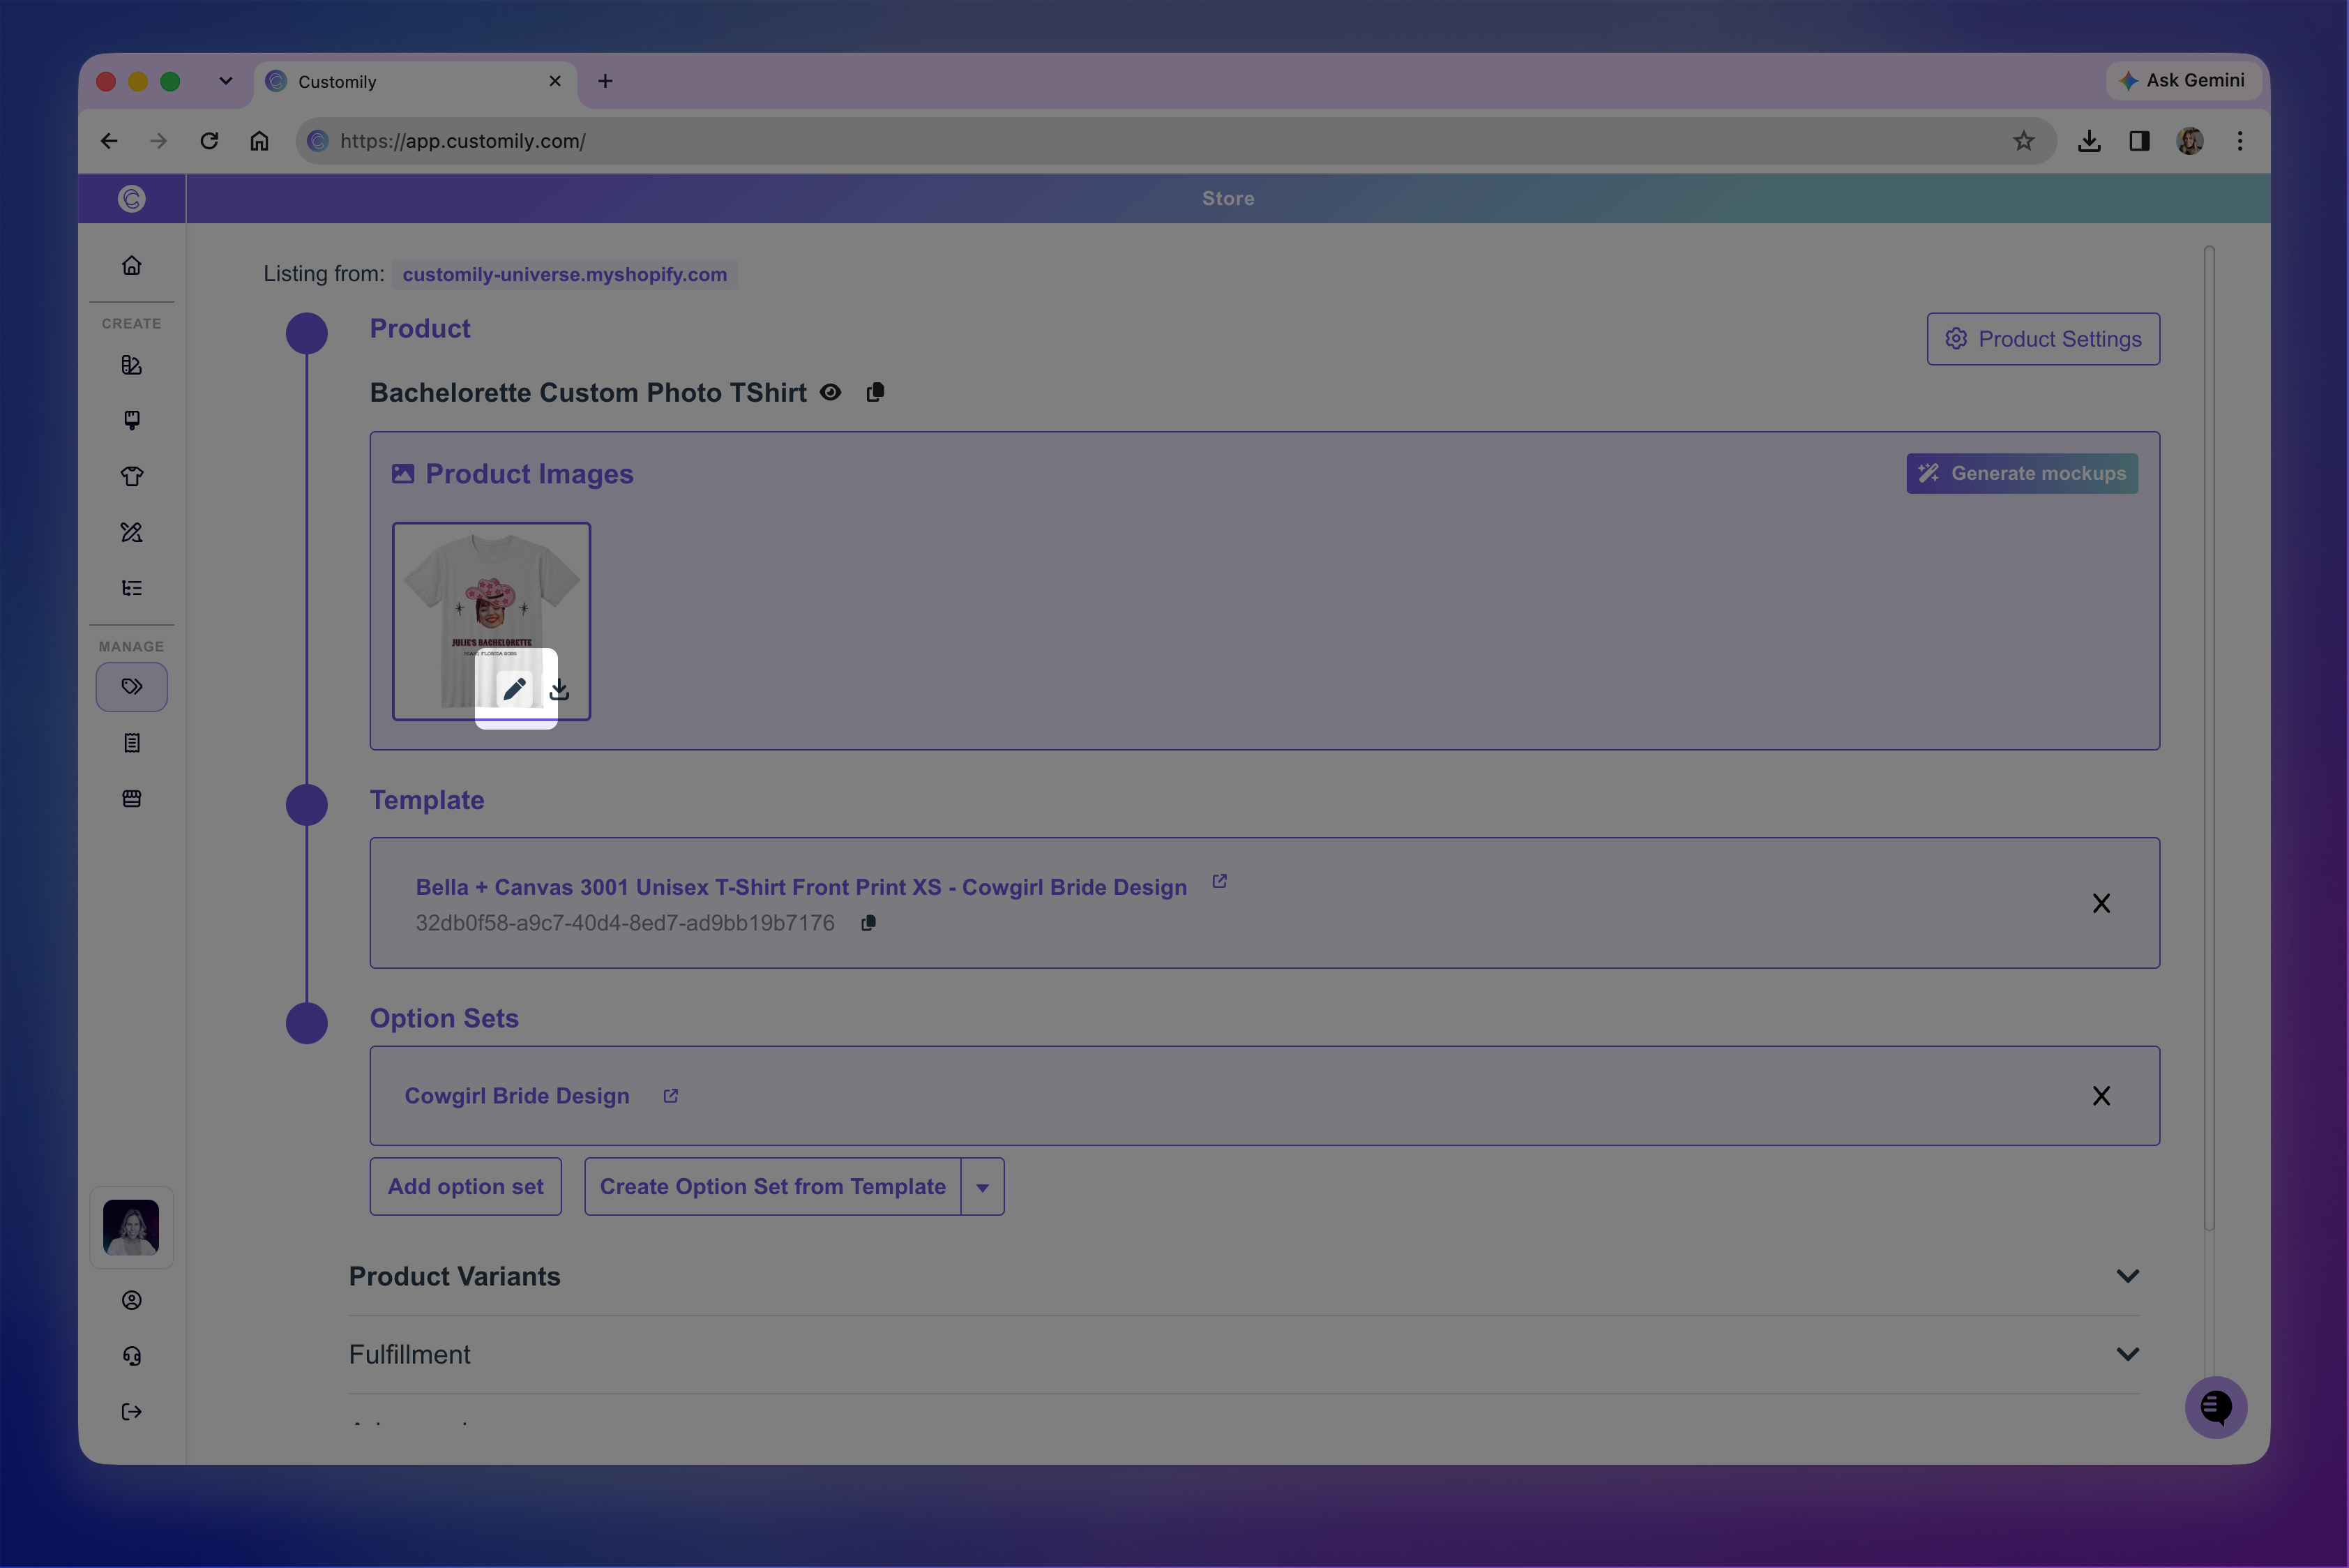2349x1568 pixels.
Task: Click Generate mockups button
Action: 2021,474
